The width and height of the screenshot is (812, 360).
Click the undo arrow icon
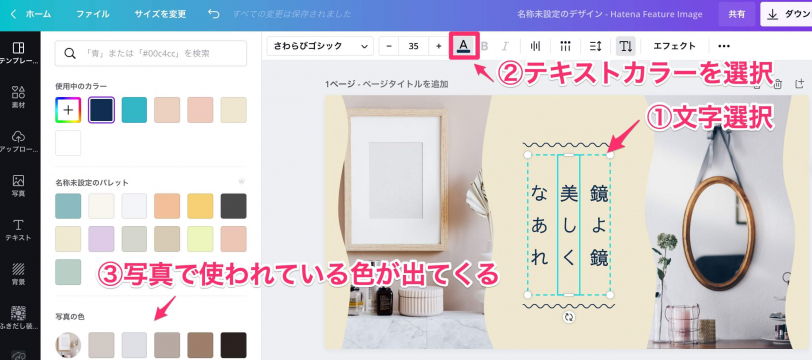pos(213,14)
